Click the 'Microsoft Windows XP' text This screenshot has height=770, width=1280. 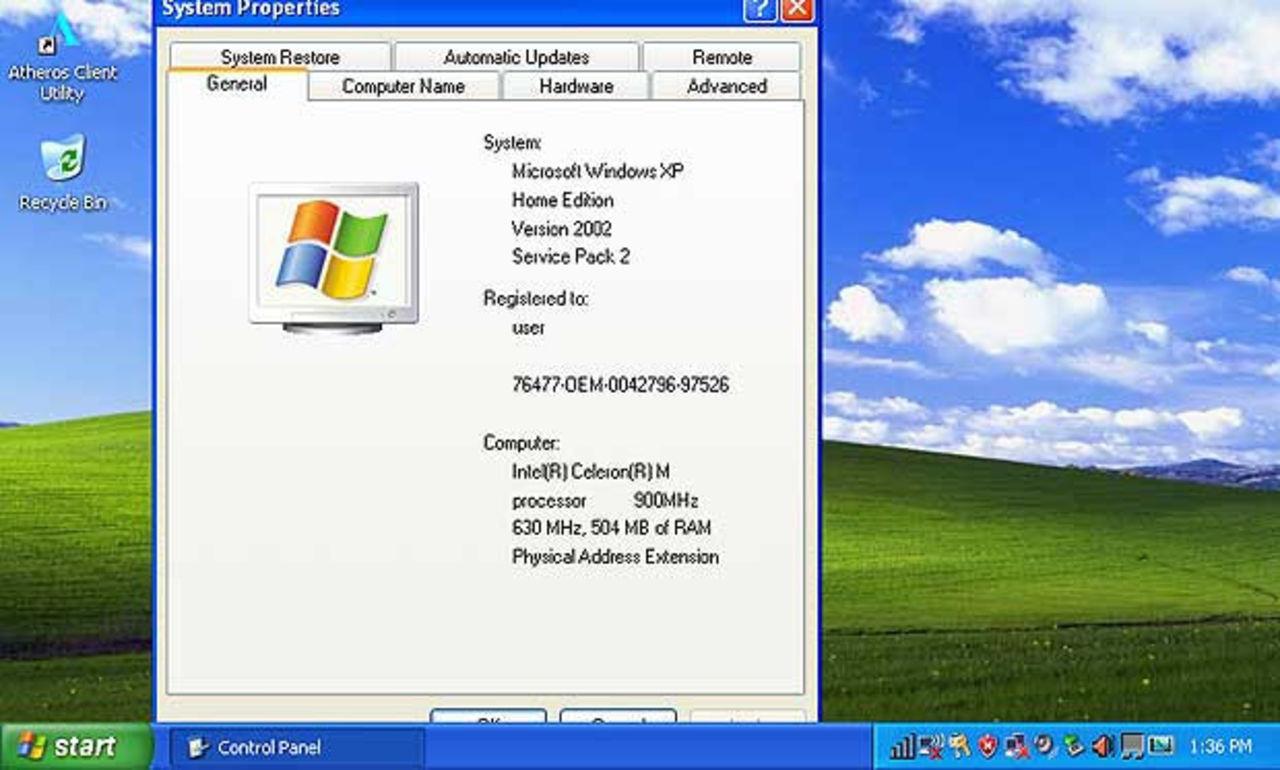598,171
